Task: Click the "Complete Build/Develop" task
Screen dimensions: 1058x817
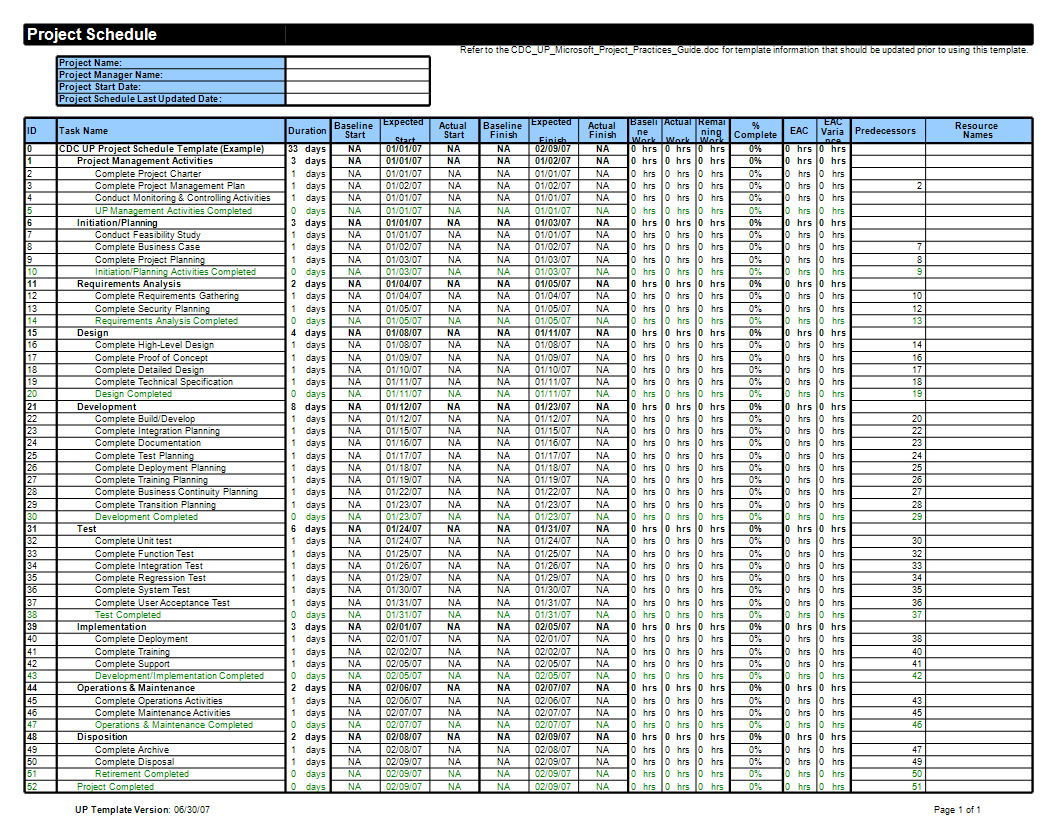Action: coord(145,419)
